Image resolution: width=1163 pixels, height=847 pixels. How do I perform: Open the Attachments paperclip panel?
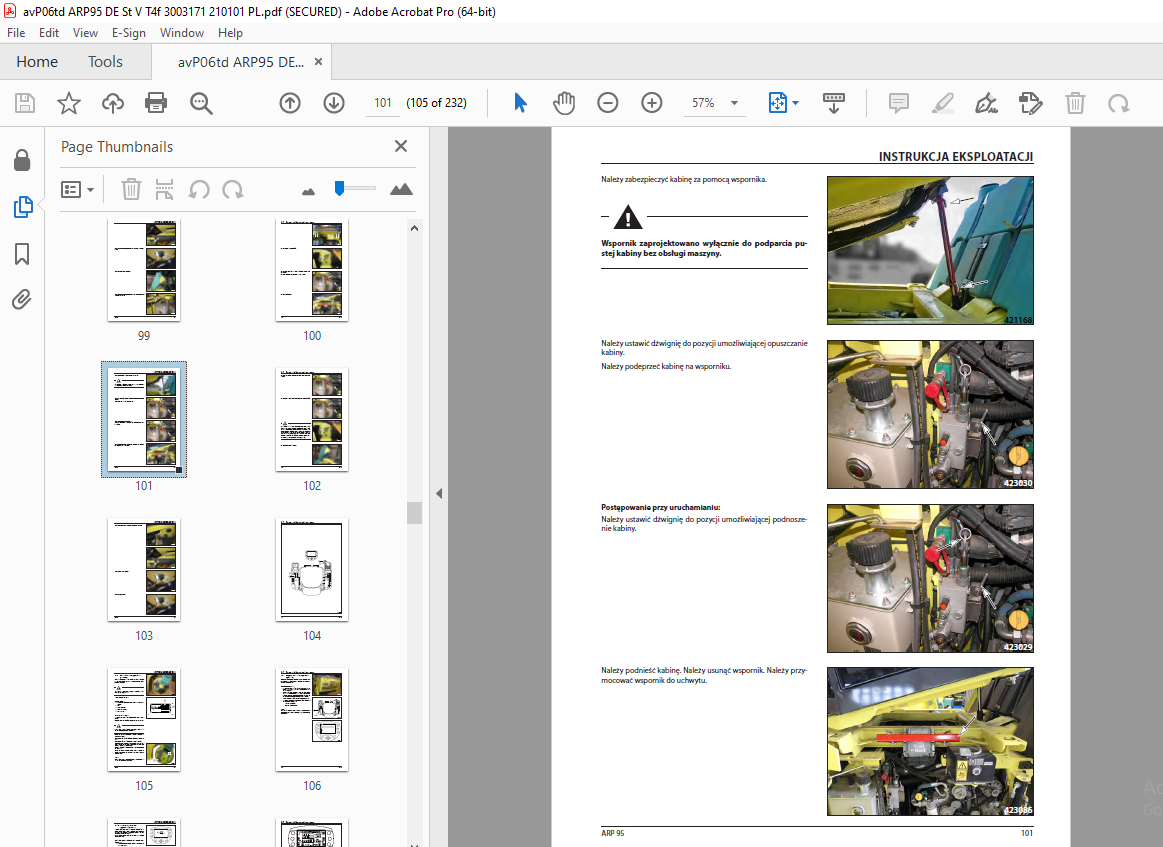pyautogui.click(x=22, y=300)
